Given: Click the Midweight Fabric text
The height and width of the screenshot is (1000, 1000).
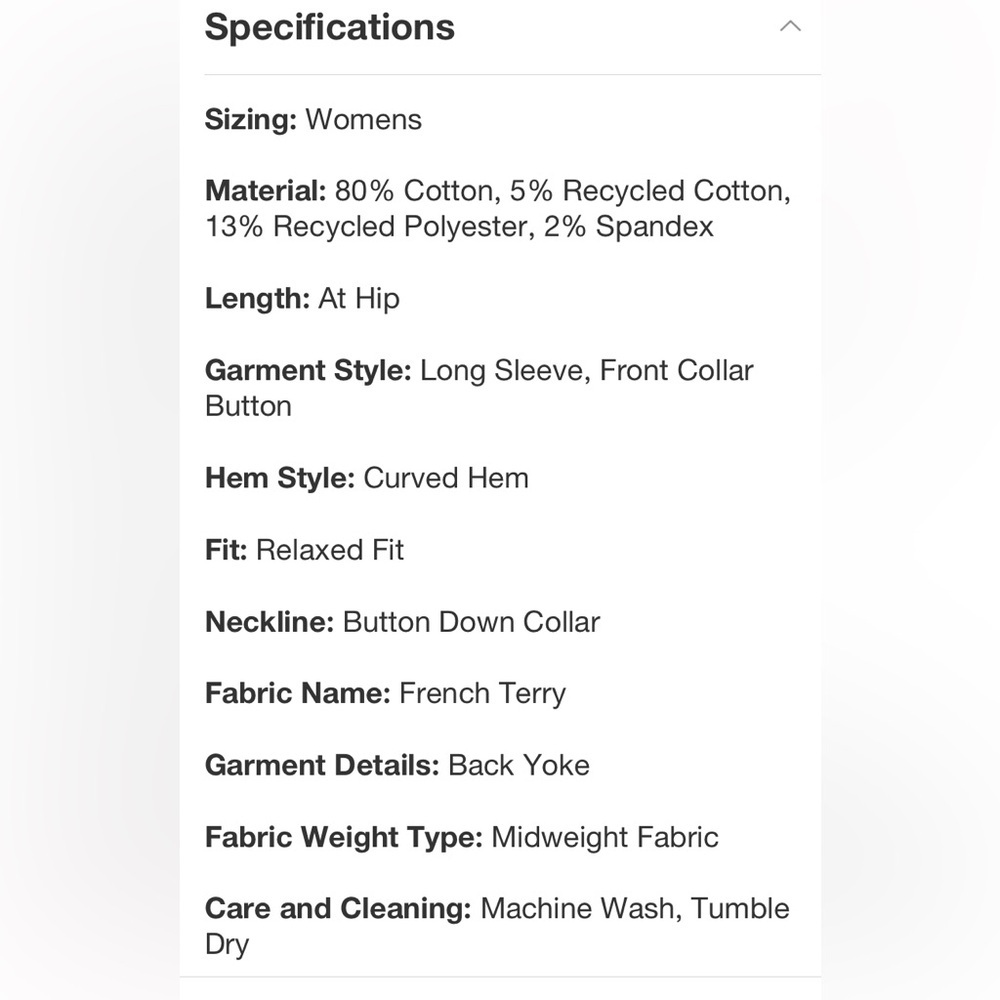Looking at the screenshot, I should [605, 837].
